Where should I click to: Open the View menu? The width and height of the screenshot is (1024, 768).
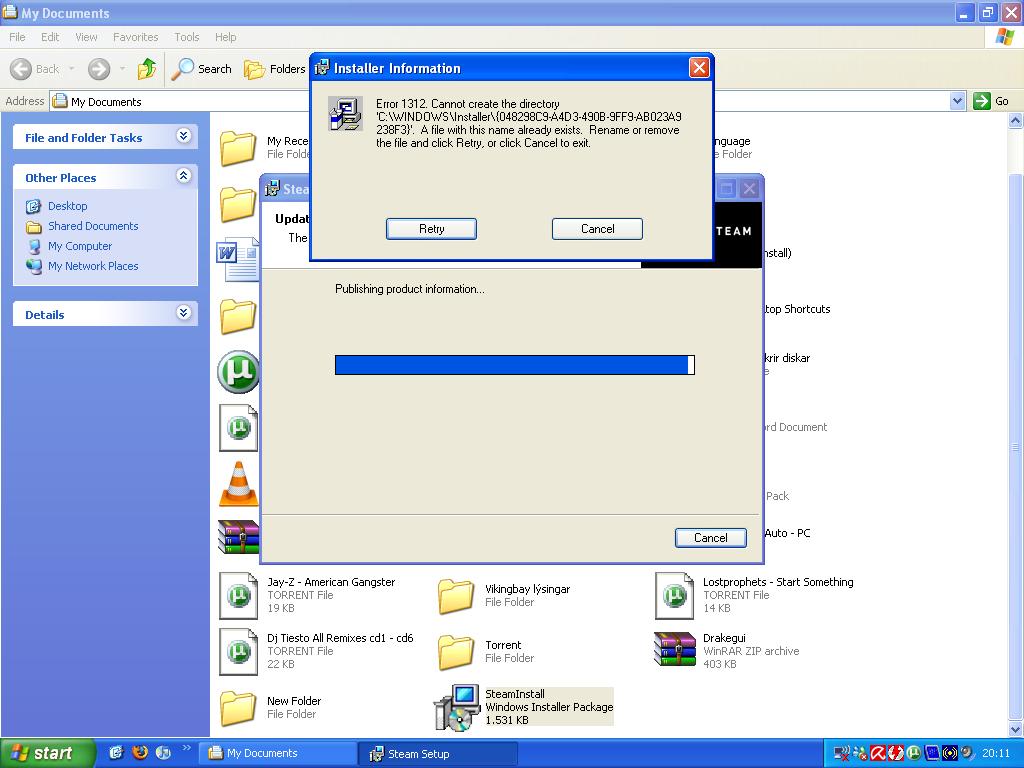coord(86,37)
